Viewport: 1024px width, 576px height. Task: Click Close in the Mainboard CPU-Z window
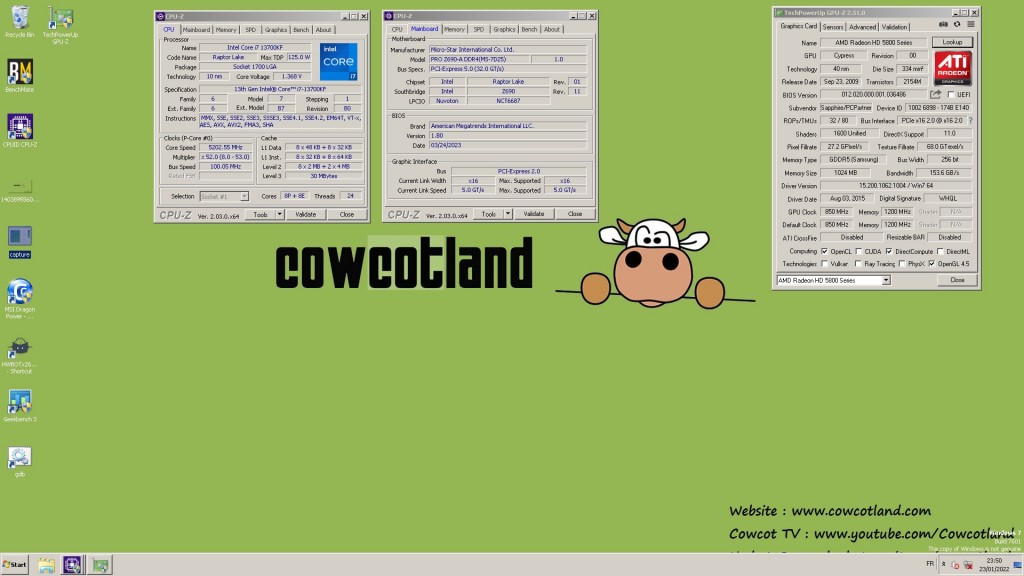[x=575, y=214]
